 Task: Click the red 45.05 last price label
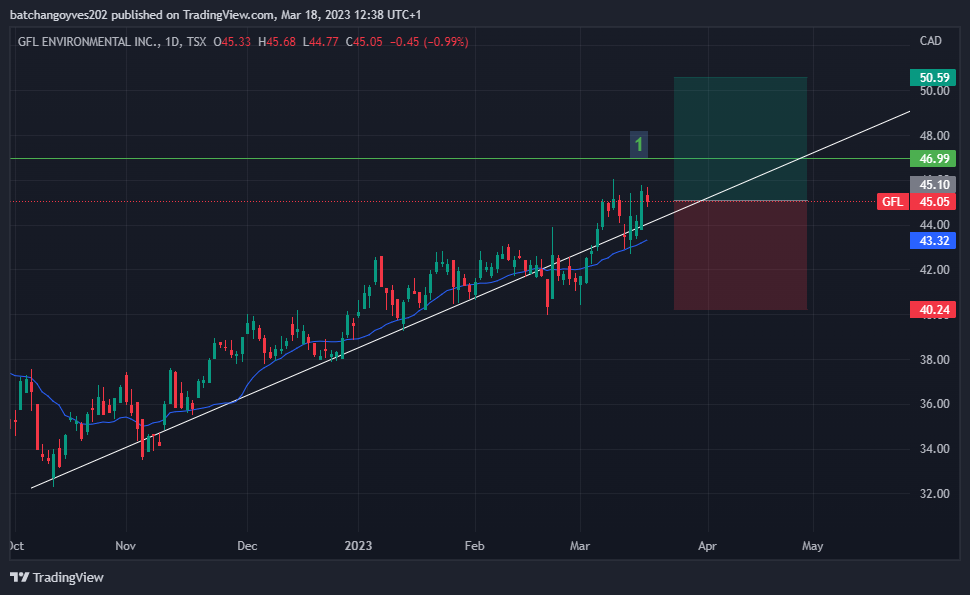[x=933, y=202]
